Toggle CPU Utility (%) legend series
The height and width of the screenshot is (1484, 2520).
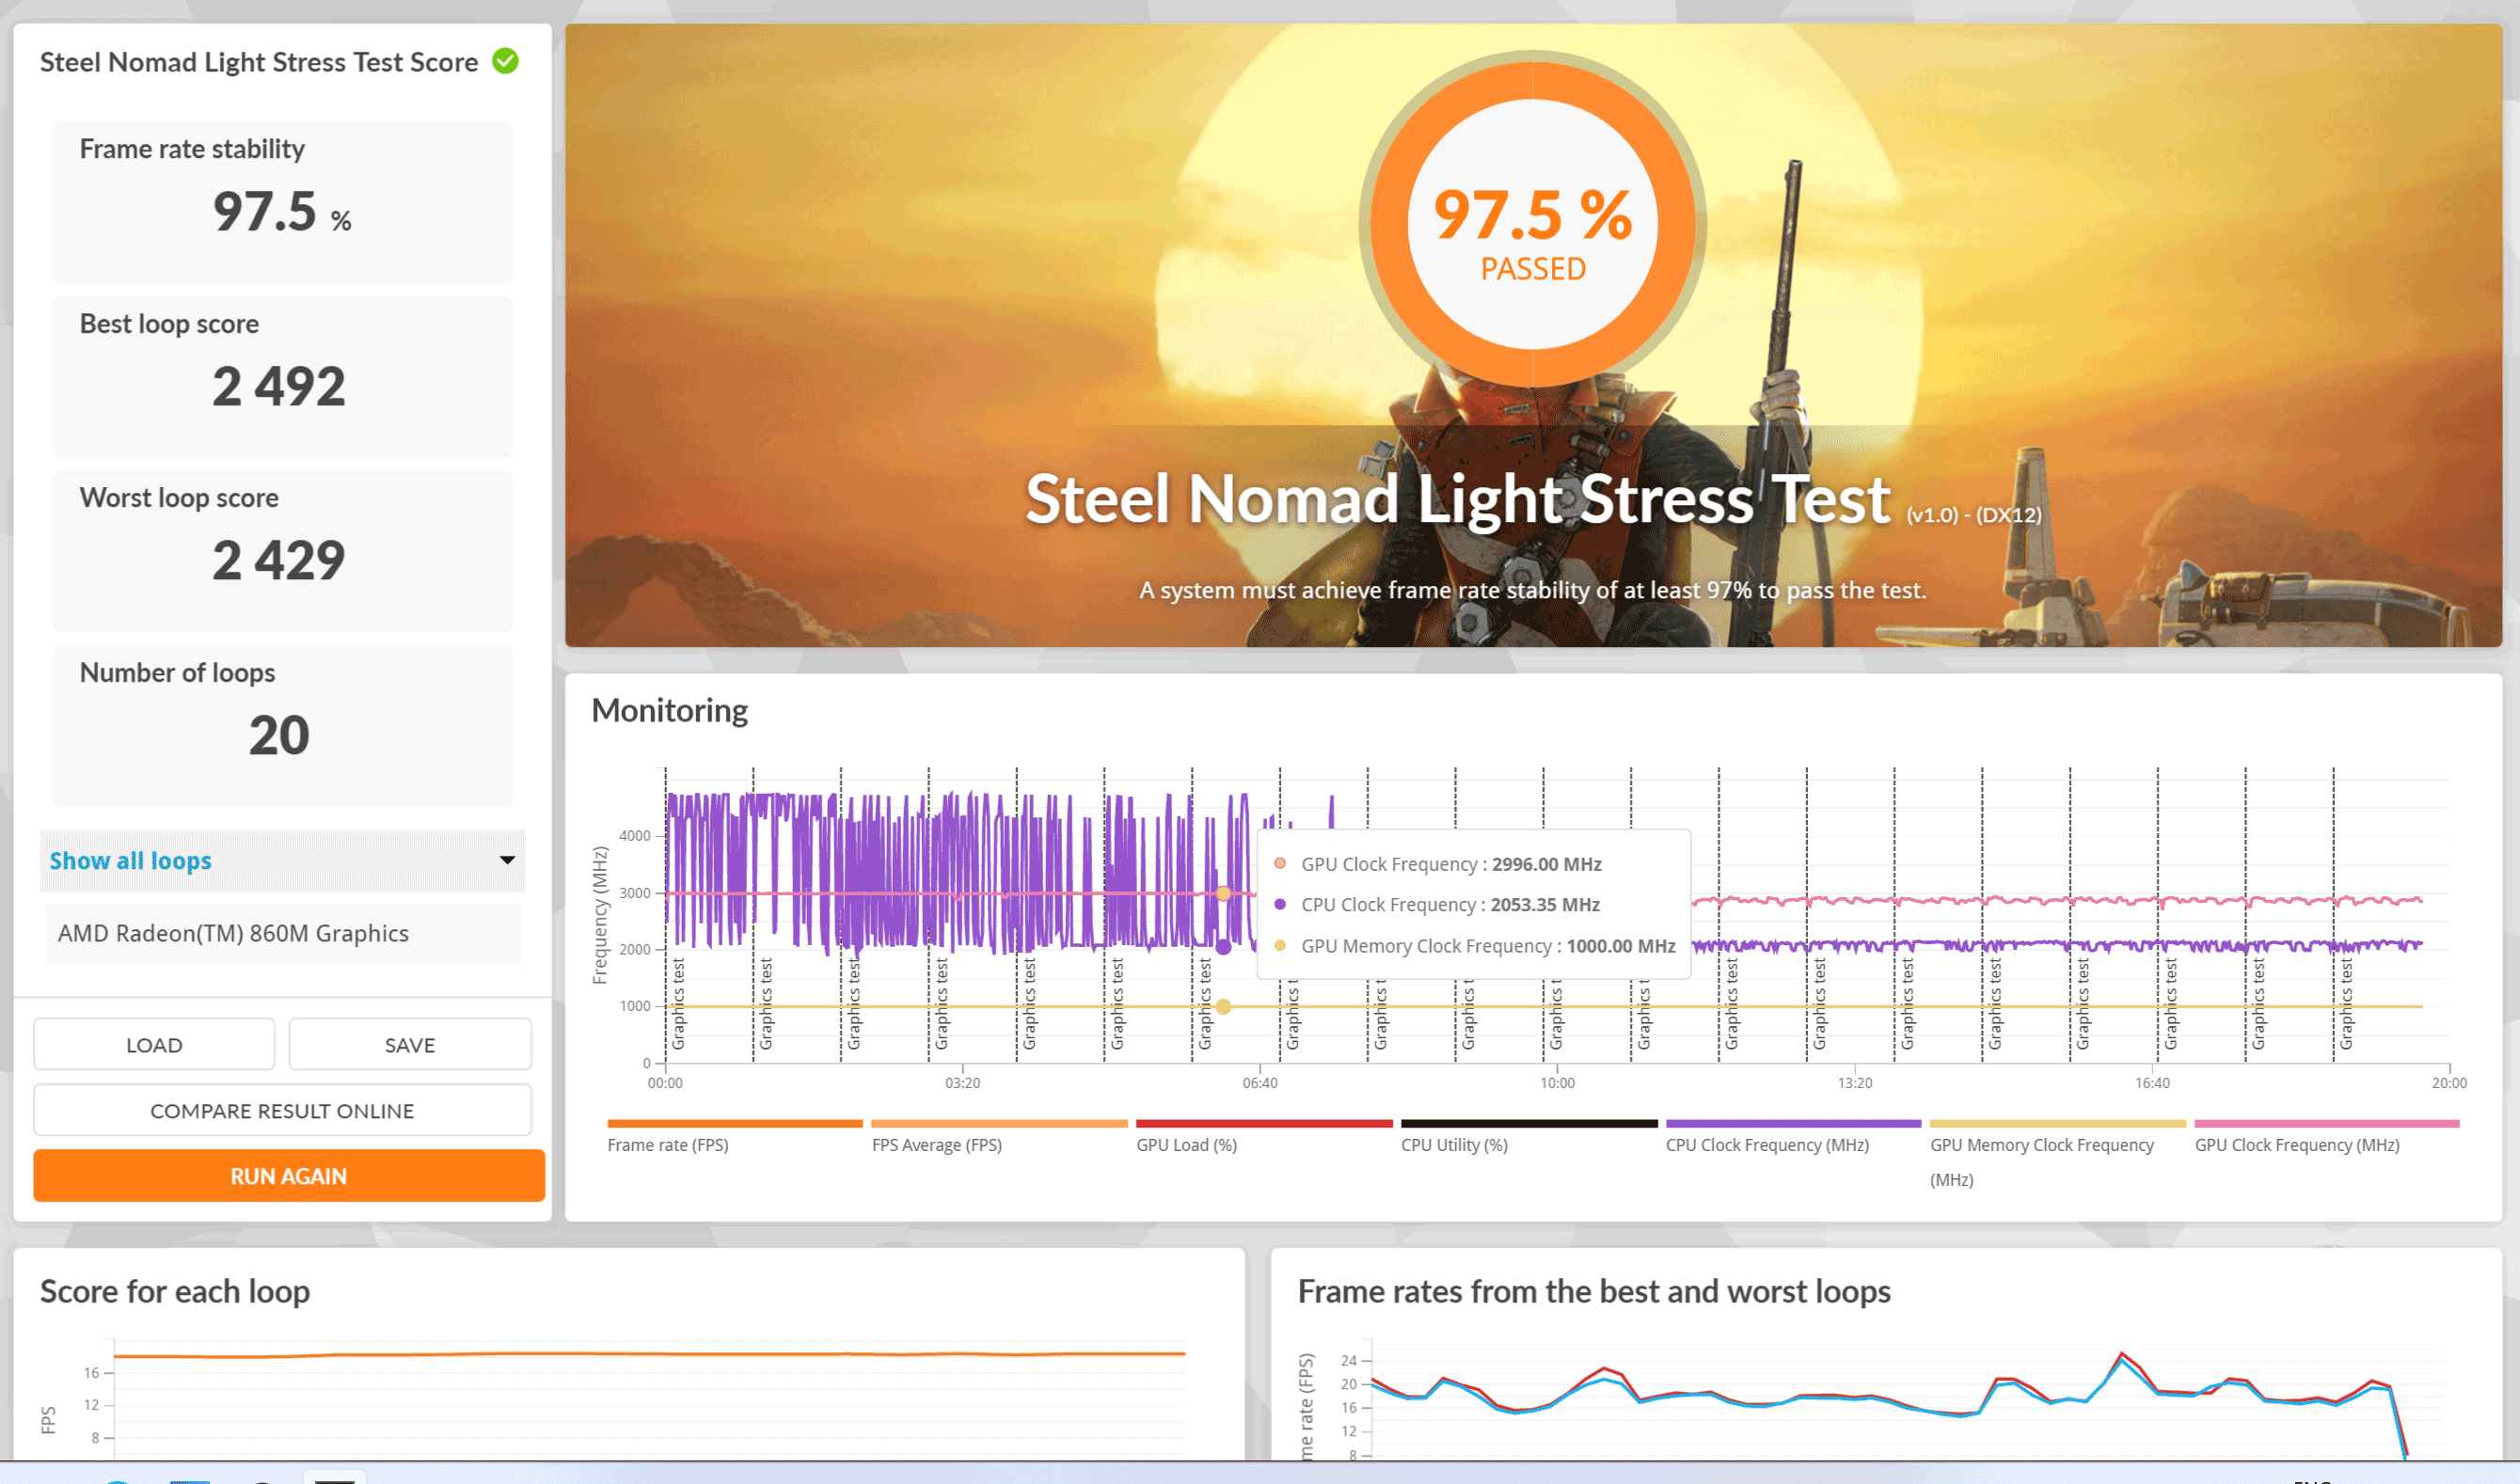[x=1528, y=1138]
